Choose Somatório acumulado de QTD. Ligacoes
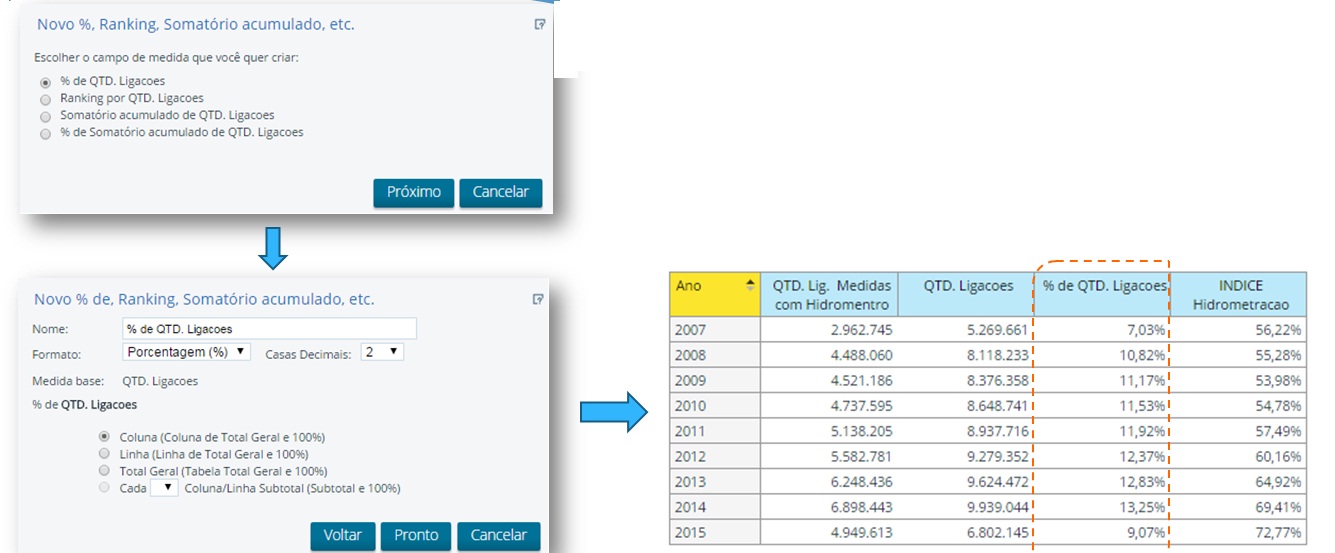Image resolution: width=1335 pixels, height=553 pixels. pos(45,116)
